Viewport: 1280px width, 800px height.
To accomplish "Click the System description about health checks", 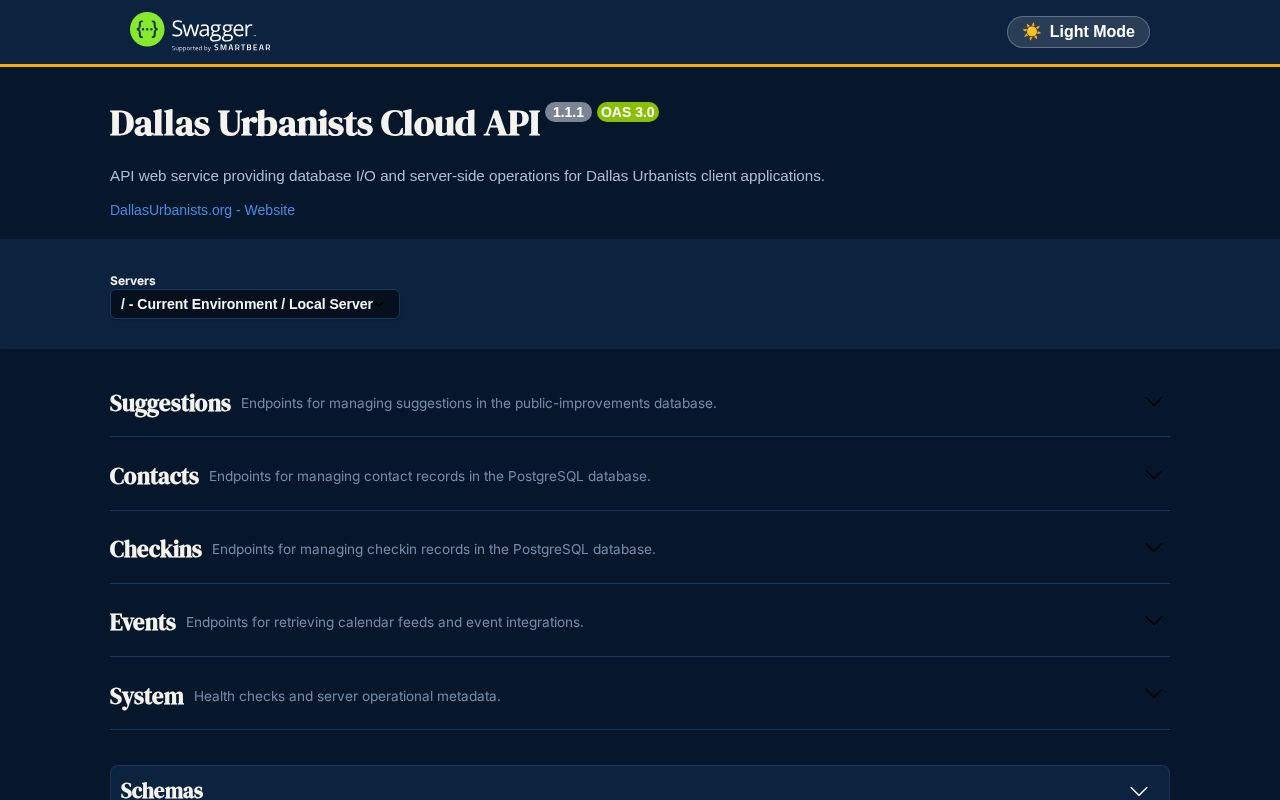I will 347,696.
